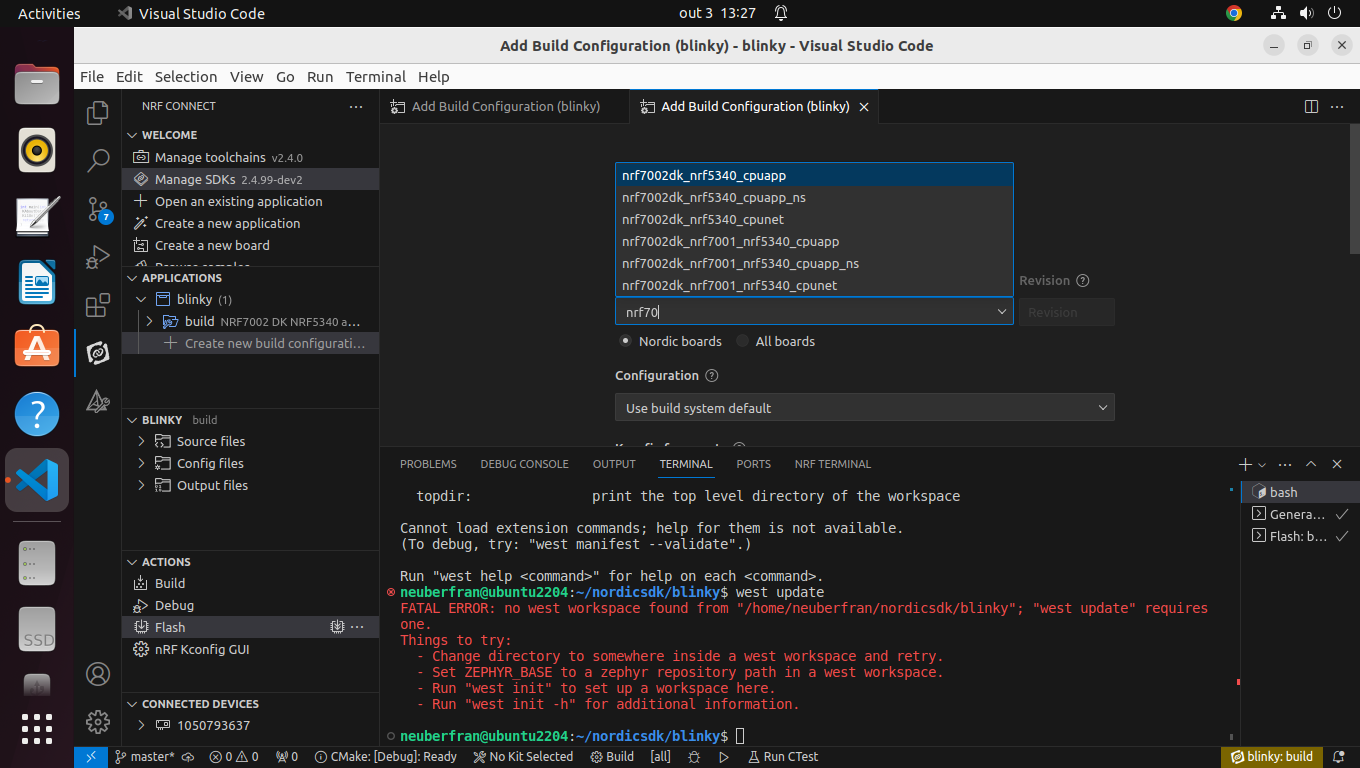Open the Configuration dropdown
This screenshot has width=1360, height=768.
[x=864, y=408]
